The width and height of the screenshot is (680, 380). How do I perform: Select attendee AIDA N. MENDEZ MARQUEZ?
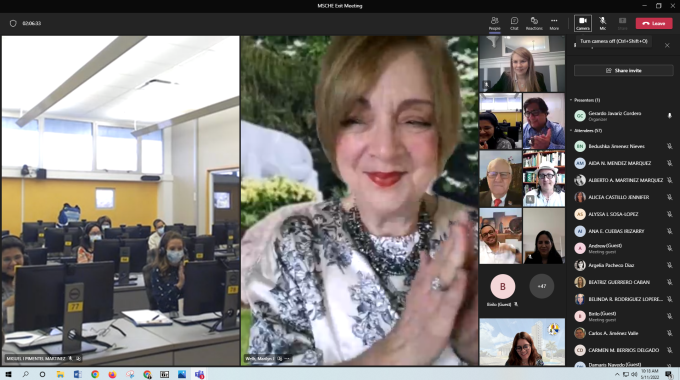tap(623, 163)
